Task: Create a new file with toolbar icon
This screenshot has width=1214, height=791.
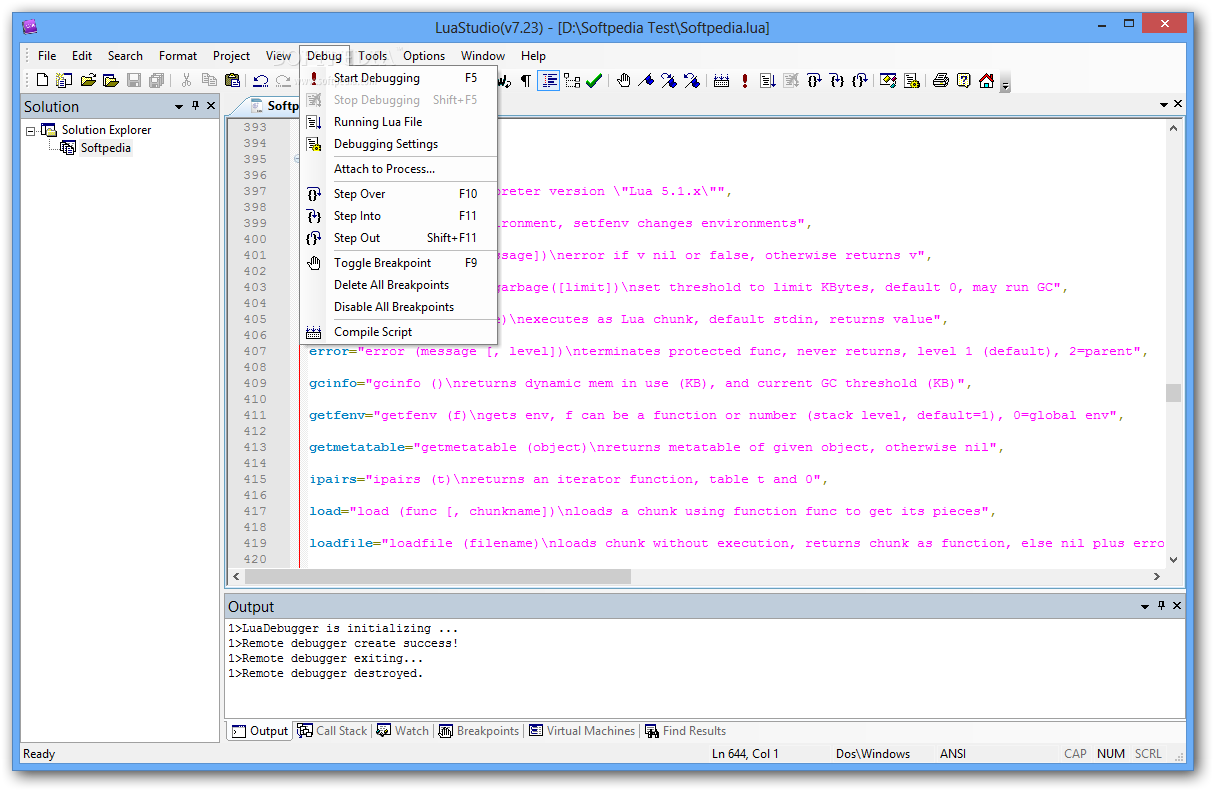Action: (x=42, y=80)
